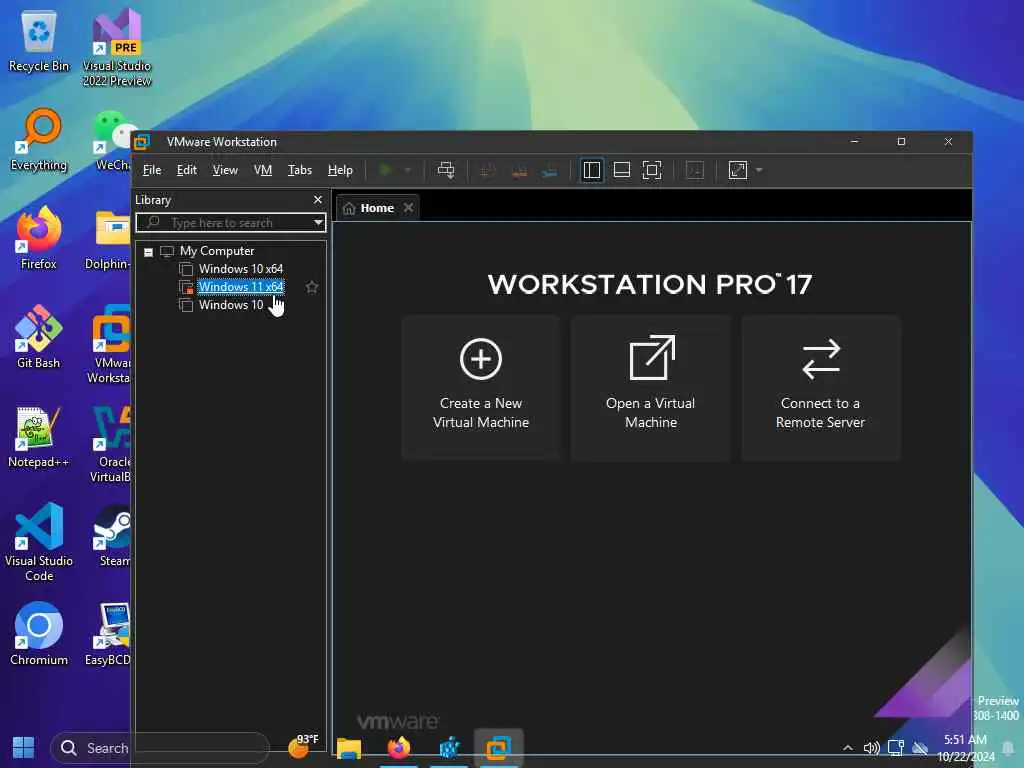The width and height of the screenshot is (1024, 768).
Task: Open the File menu
Action: (x=152, y=170)
